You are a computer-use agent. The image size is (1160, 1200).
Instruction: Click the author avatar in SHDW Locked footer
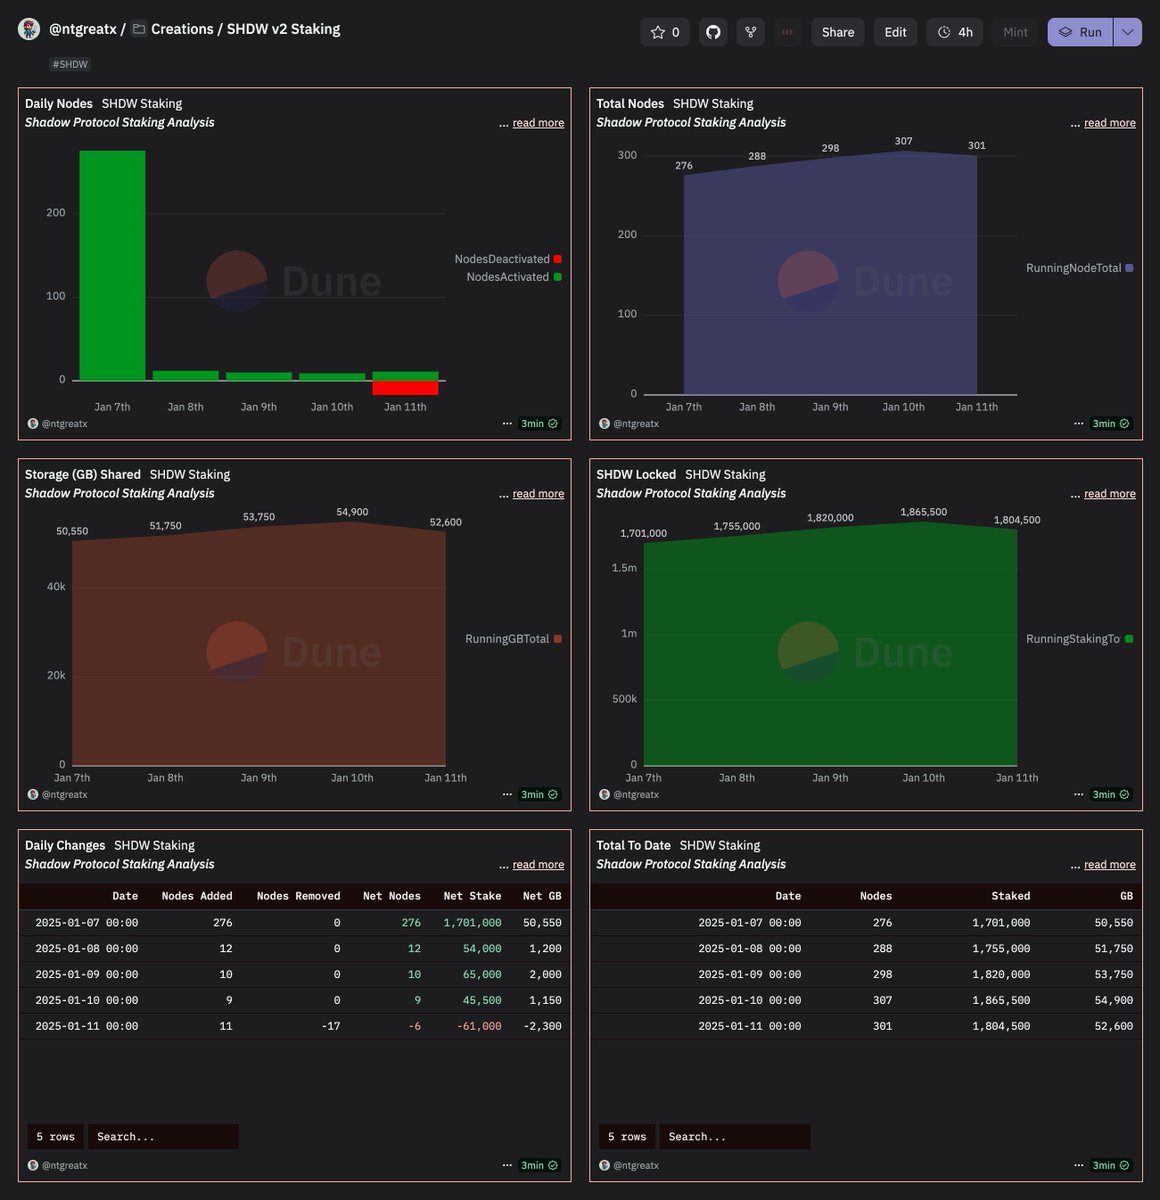pos(604,795)
